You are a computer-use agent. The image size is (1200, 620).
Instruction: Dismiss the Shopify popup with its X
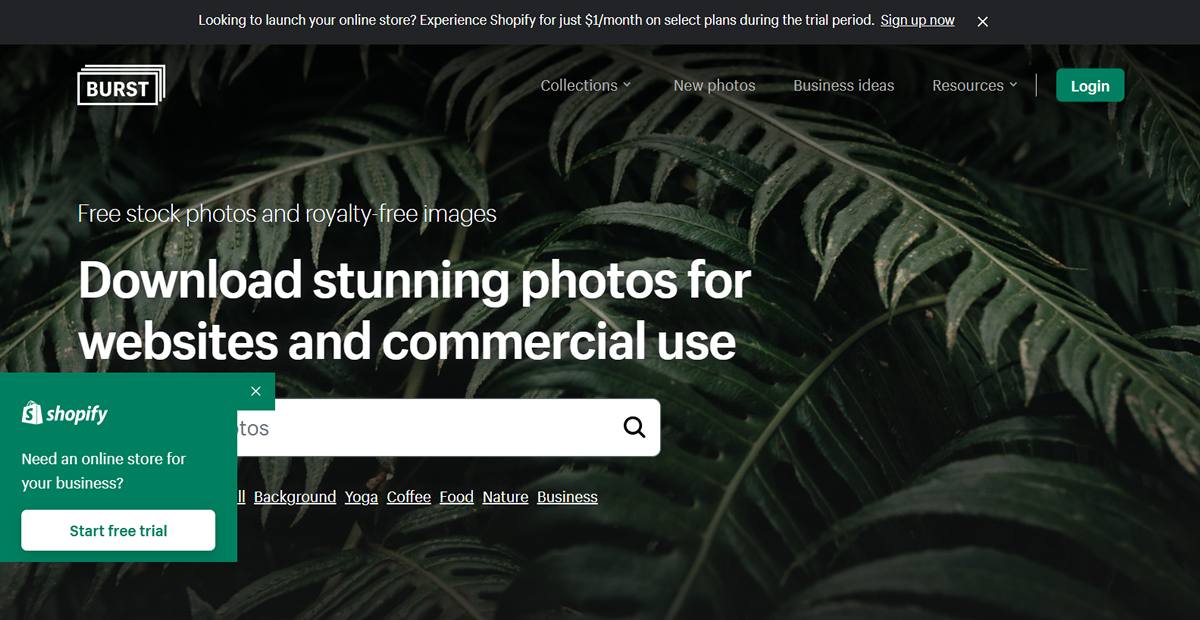256,391
